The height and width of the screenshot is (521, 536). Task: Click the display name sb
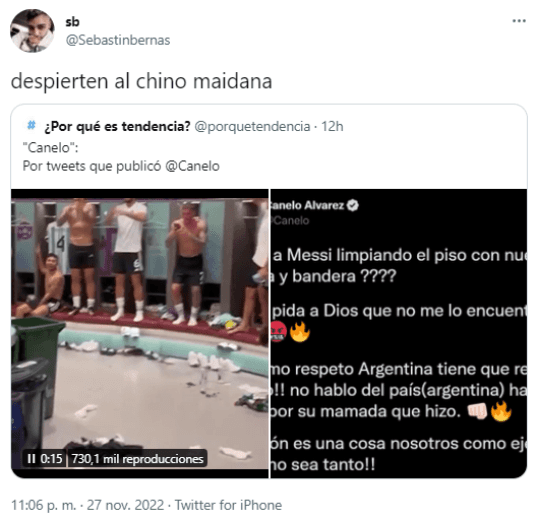click(72, 22)
